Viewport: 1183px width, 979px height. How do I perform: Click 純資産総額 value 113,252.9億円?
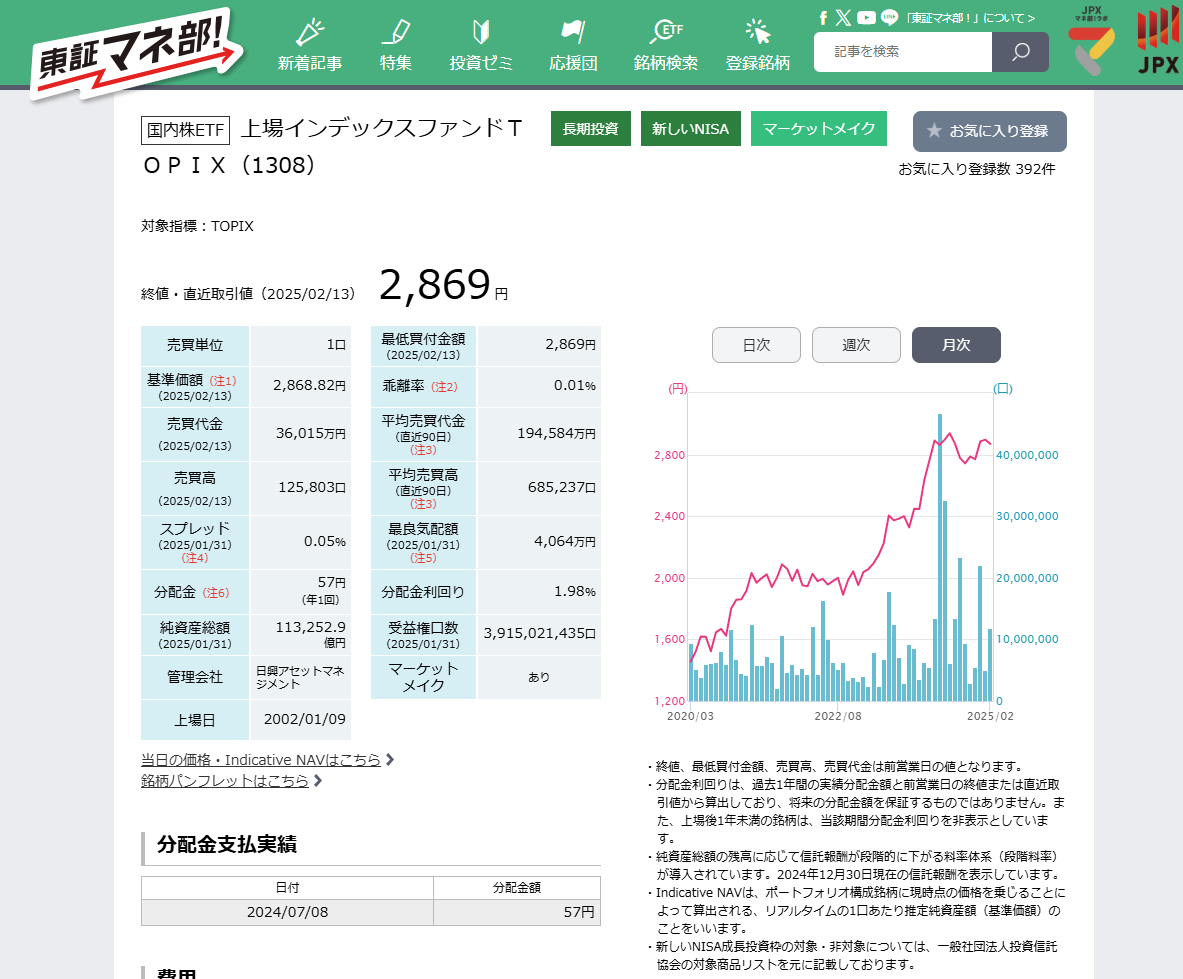point(311,634)
